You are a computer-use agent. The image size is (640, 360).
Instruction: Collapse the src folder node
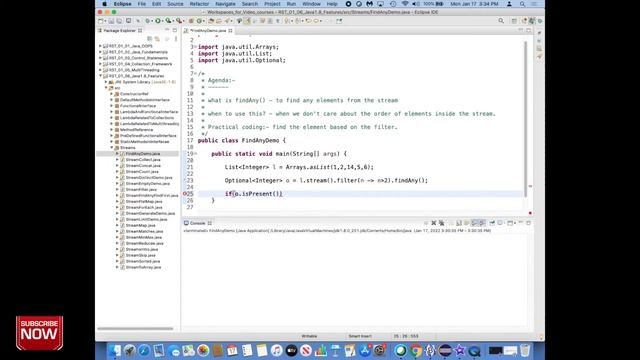coord(106,88)
